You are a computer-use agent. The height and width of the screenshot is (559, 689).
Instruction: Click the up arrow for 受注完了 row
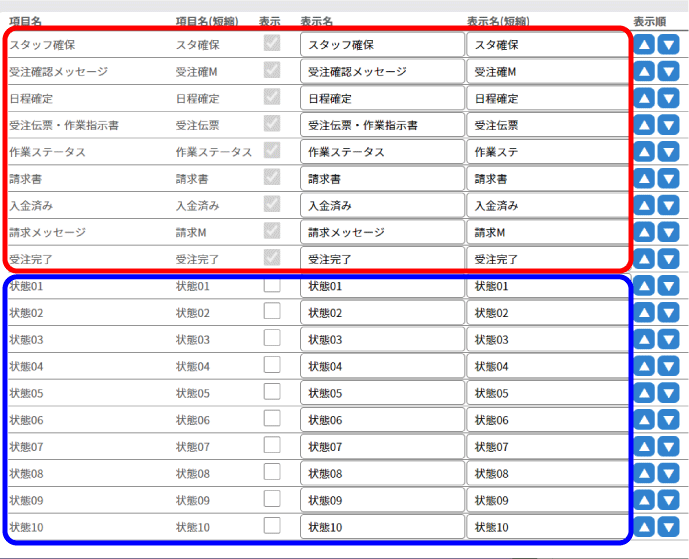[645, 259]
